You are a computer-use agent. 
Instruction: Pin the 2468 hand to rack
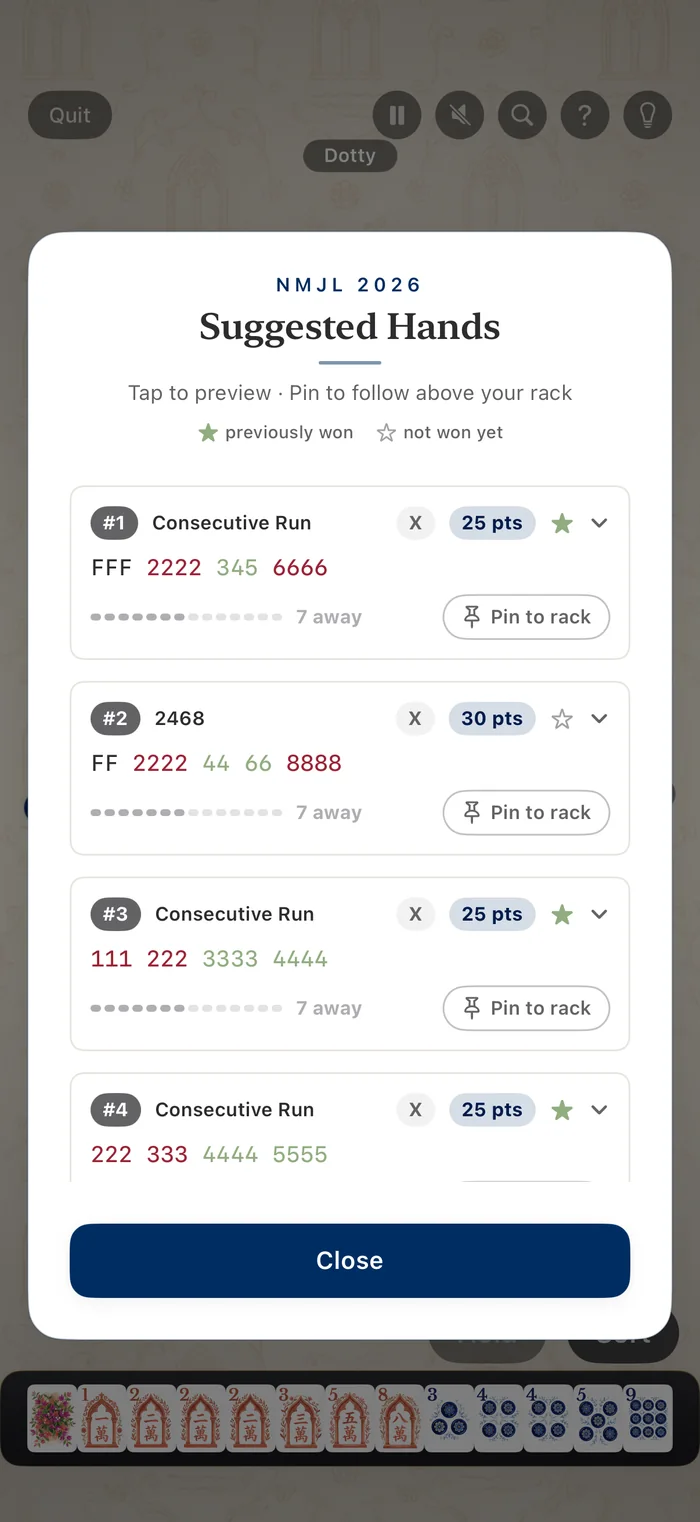526,812
